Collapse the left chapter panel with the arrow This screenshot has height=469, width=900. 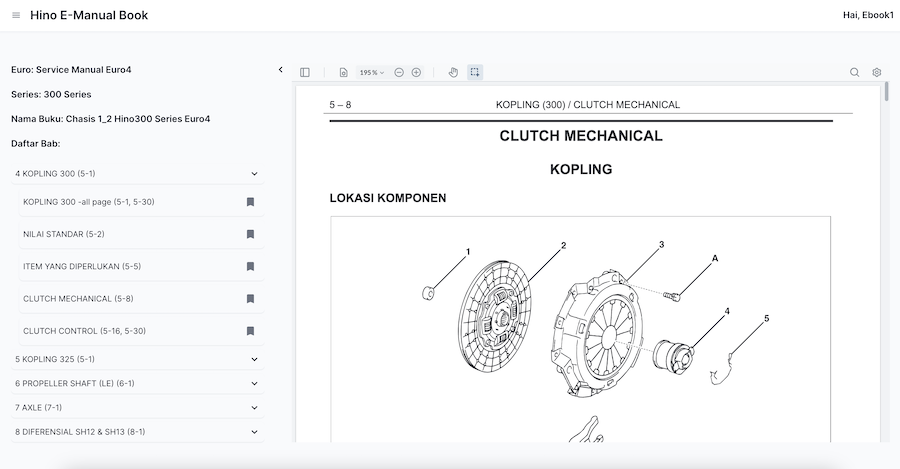click(x=280, y=70)
